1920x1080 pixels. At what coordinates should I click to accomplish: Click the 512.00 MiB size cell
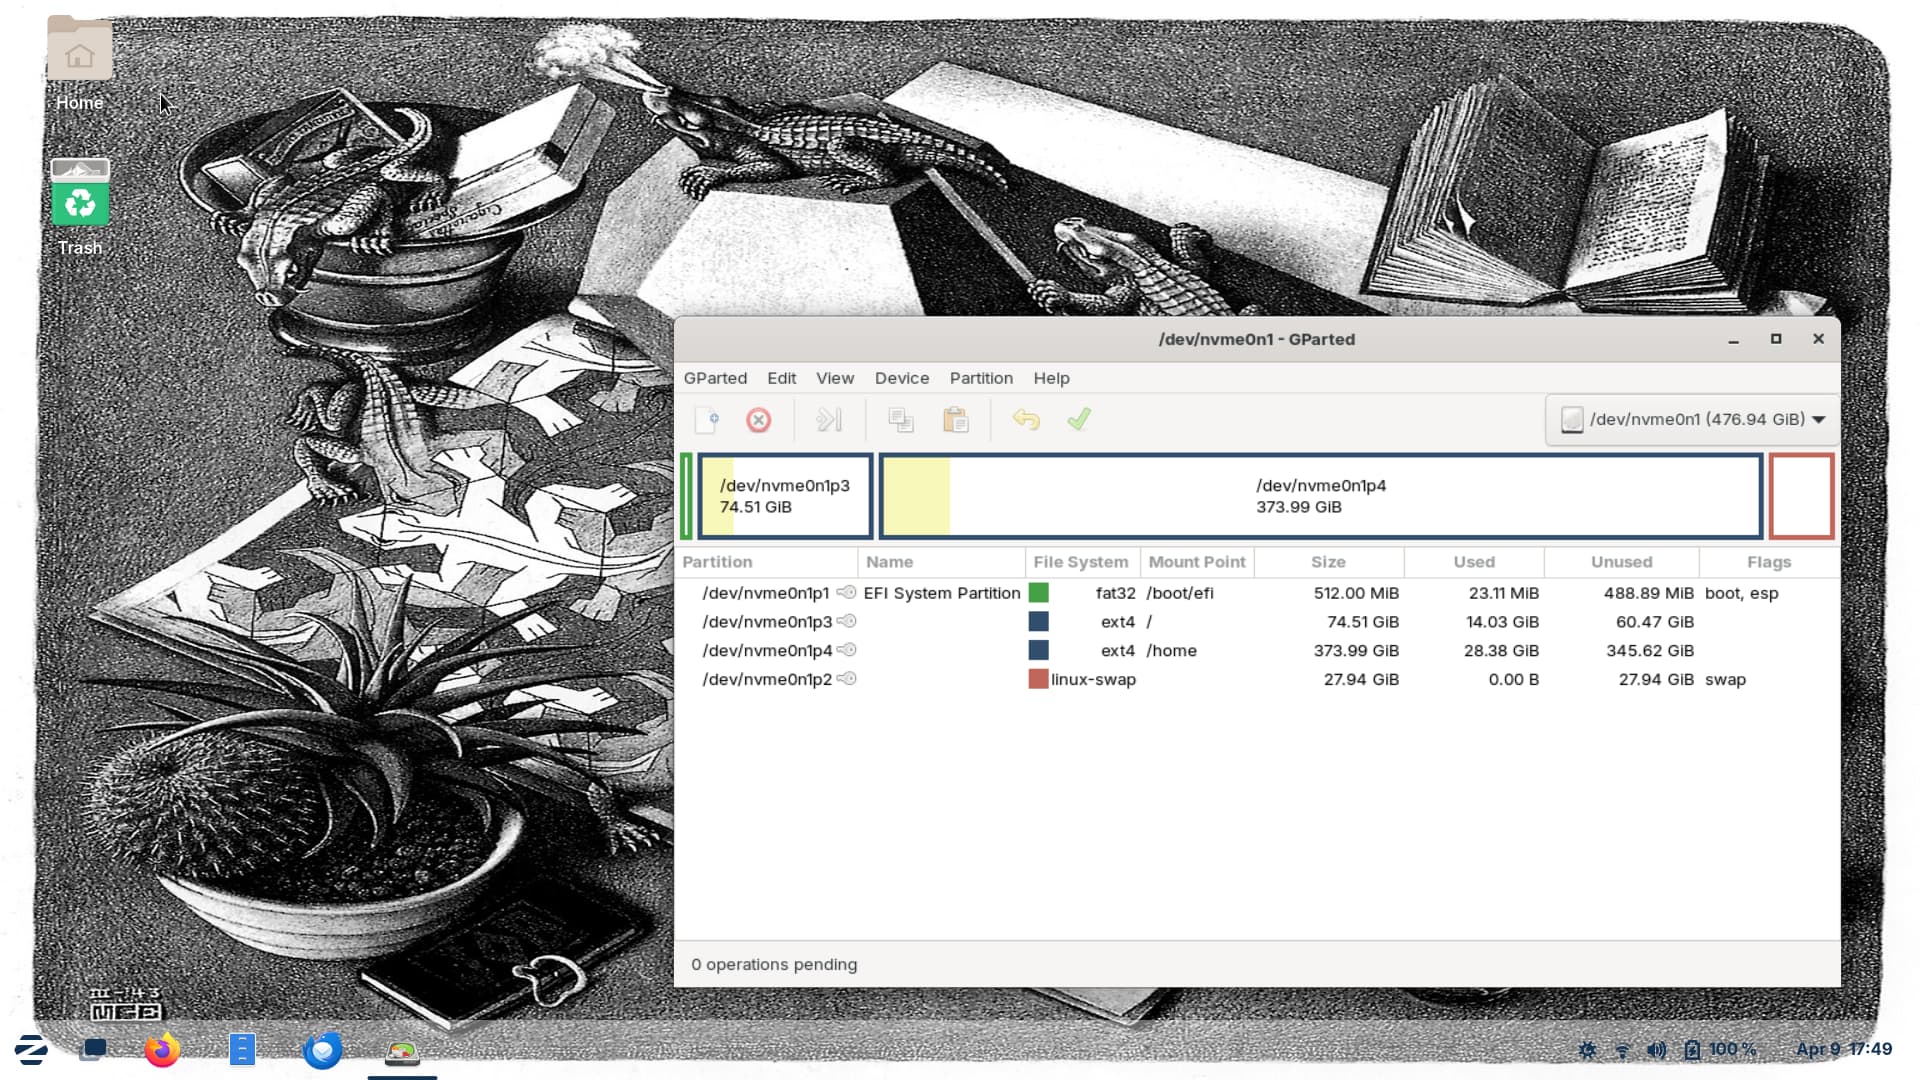(1356, 593)
